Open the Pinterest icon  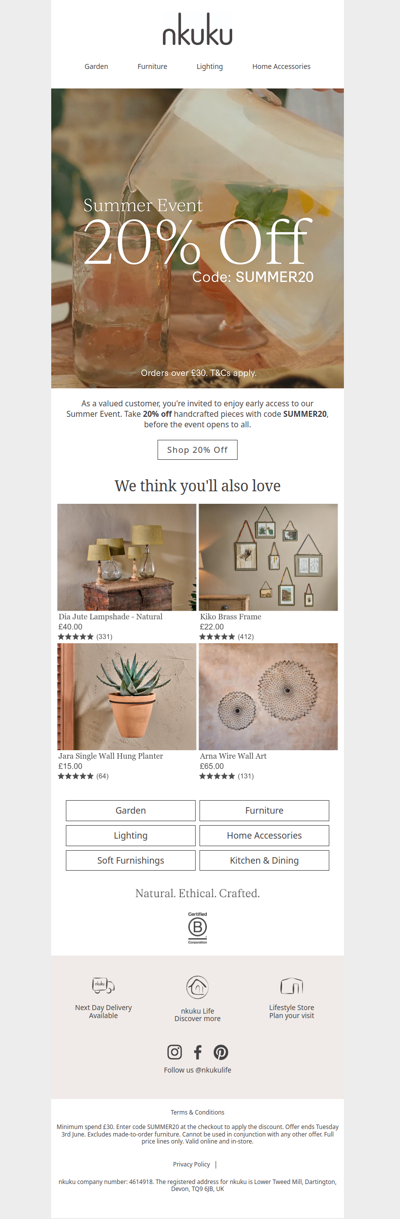[221, 1052]
